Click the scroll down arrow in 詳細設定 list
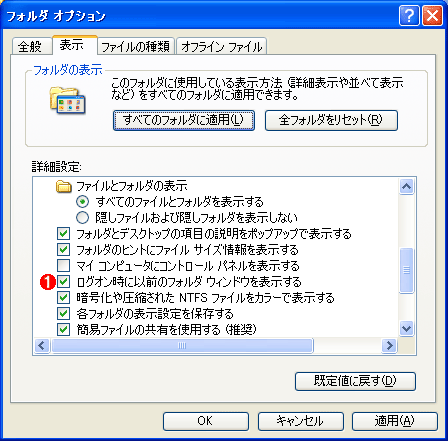The image size is (448, 441). point(406,329)
